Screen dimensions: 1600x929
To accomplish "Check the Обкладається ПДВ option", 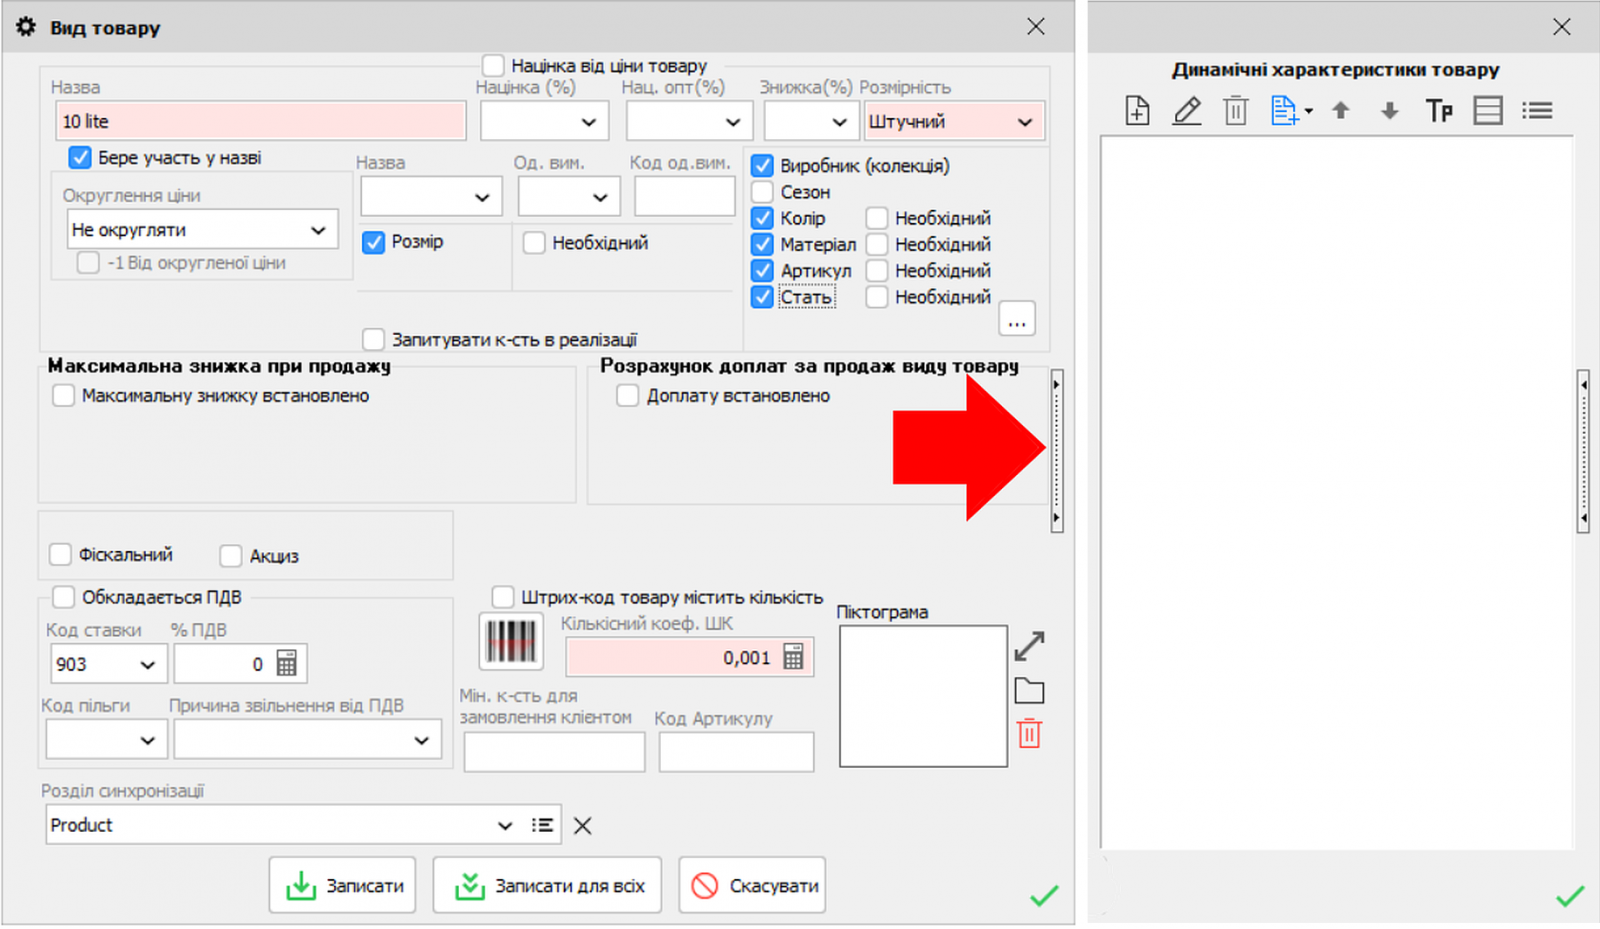I will [x=64, y=597].
